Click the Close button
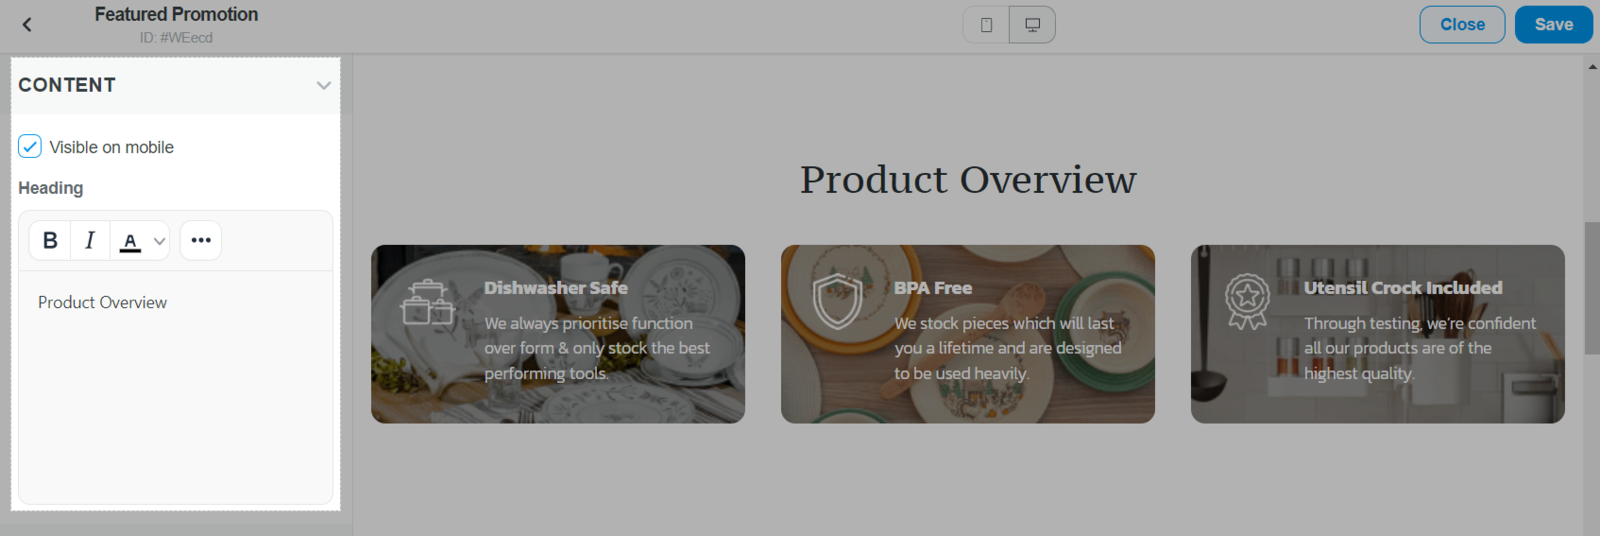The image size is (1600, 536). pyautogui.click(x=1462, y=25)
